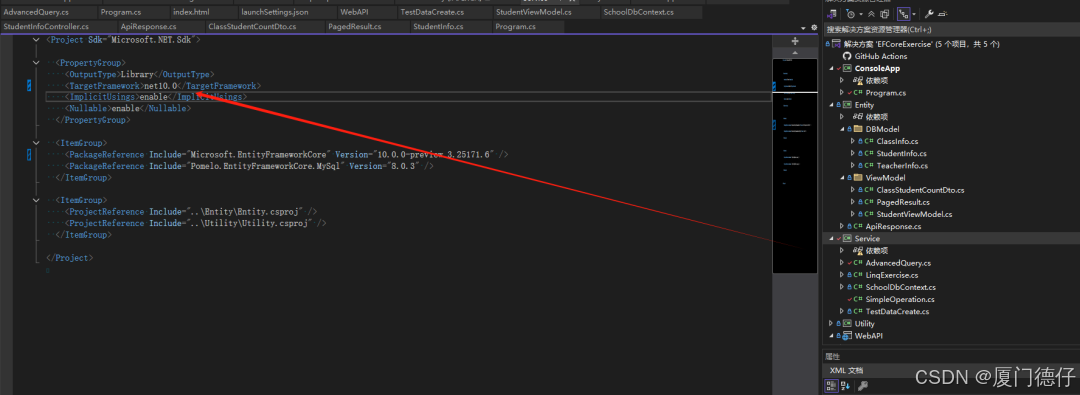Switch to AdvancedQuery.cs tab
The width and height of the screenshot is (1080, 395).
[x=38, y=12]
